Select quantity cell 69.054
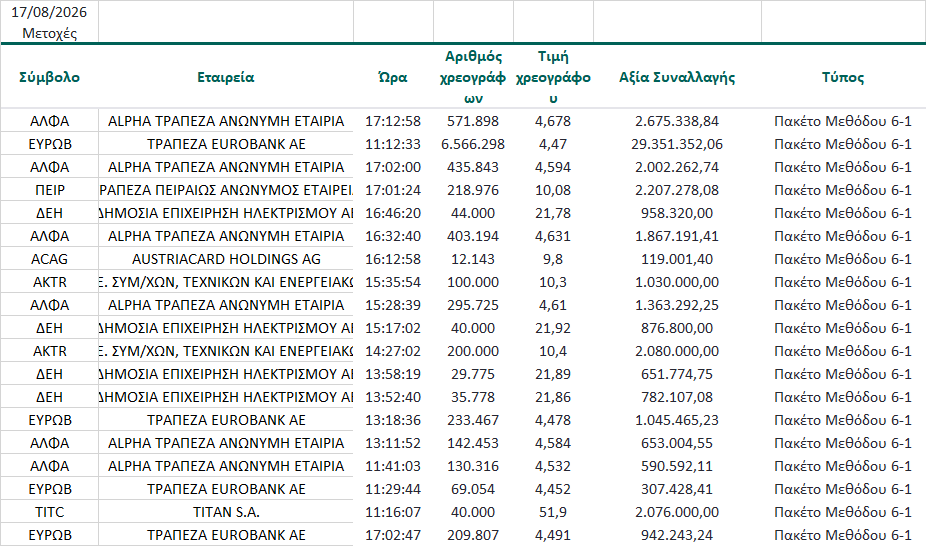 [473, 489]
